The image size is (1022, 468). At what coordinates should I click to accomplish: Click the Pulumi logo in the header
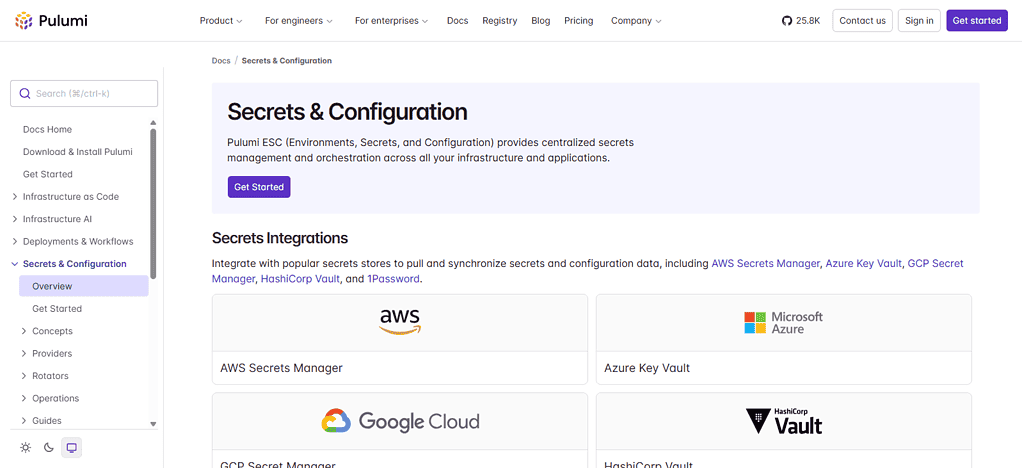pyautogui.click(x=51, y=21)
